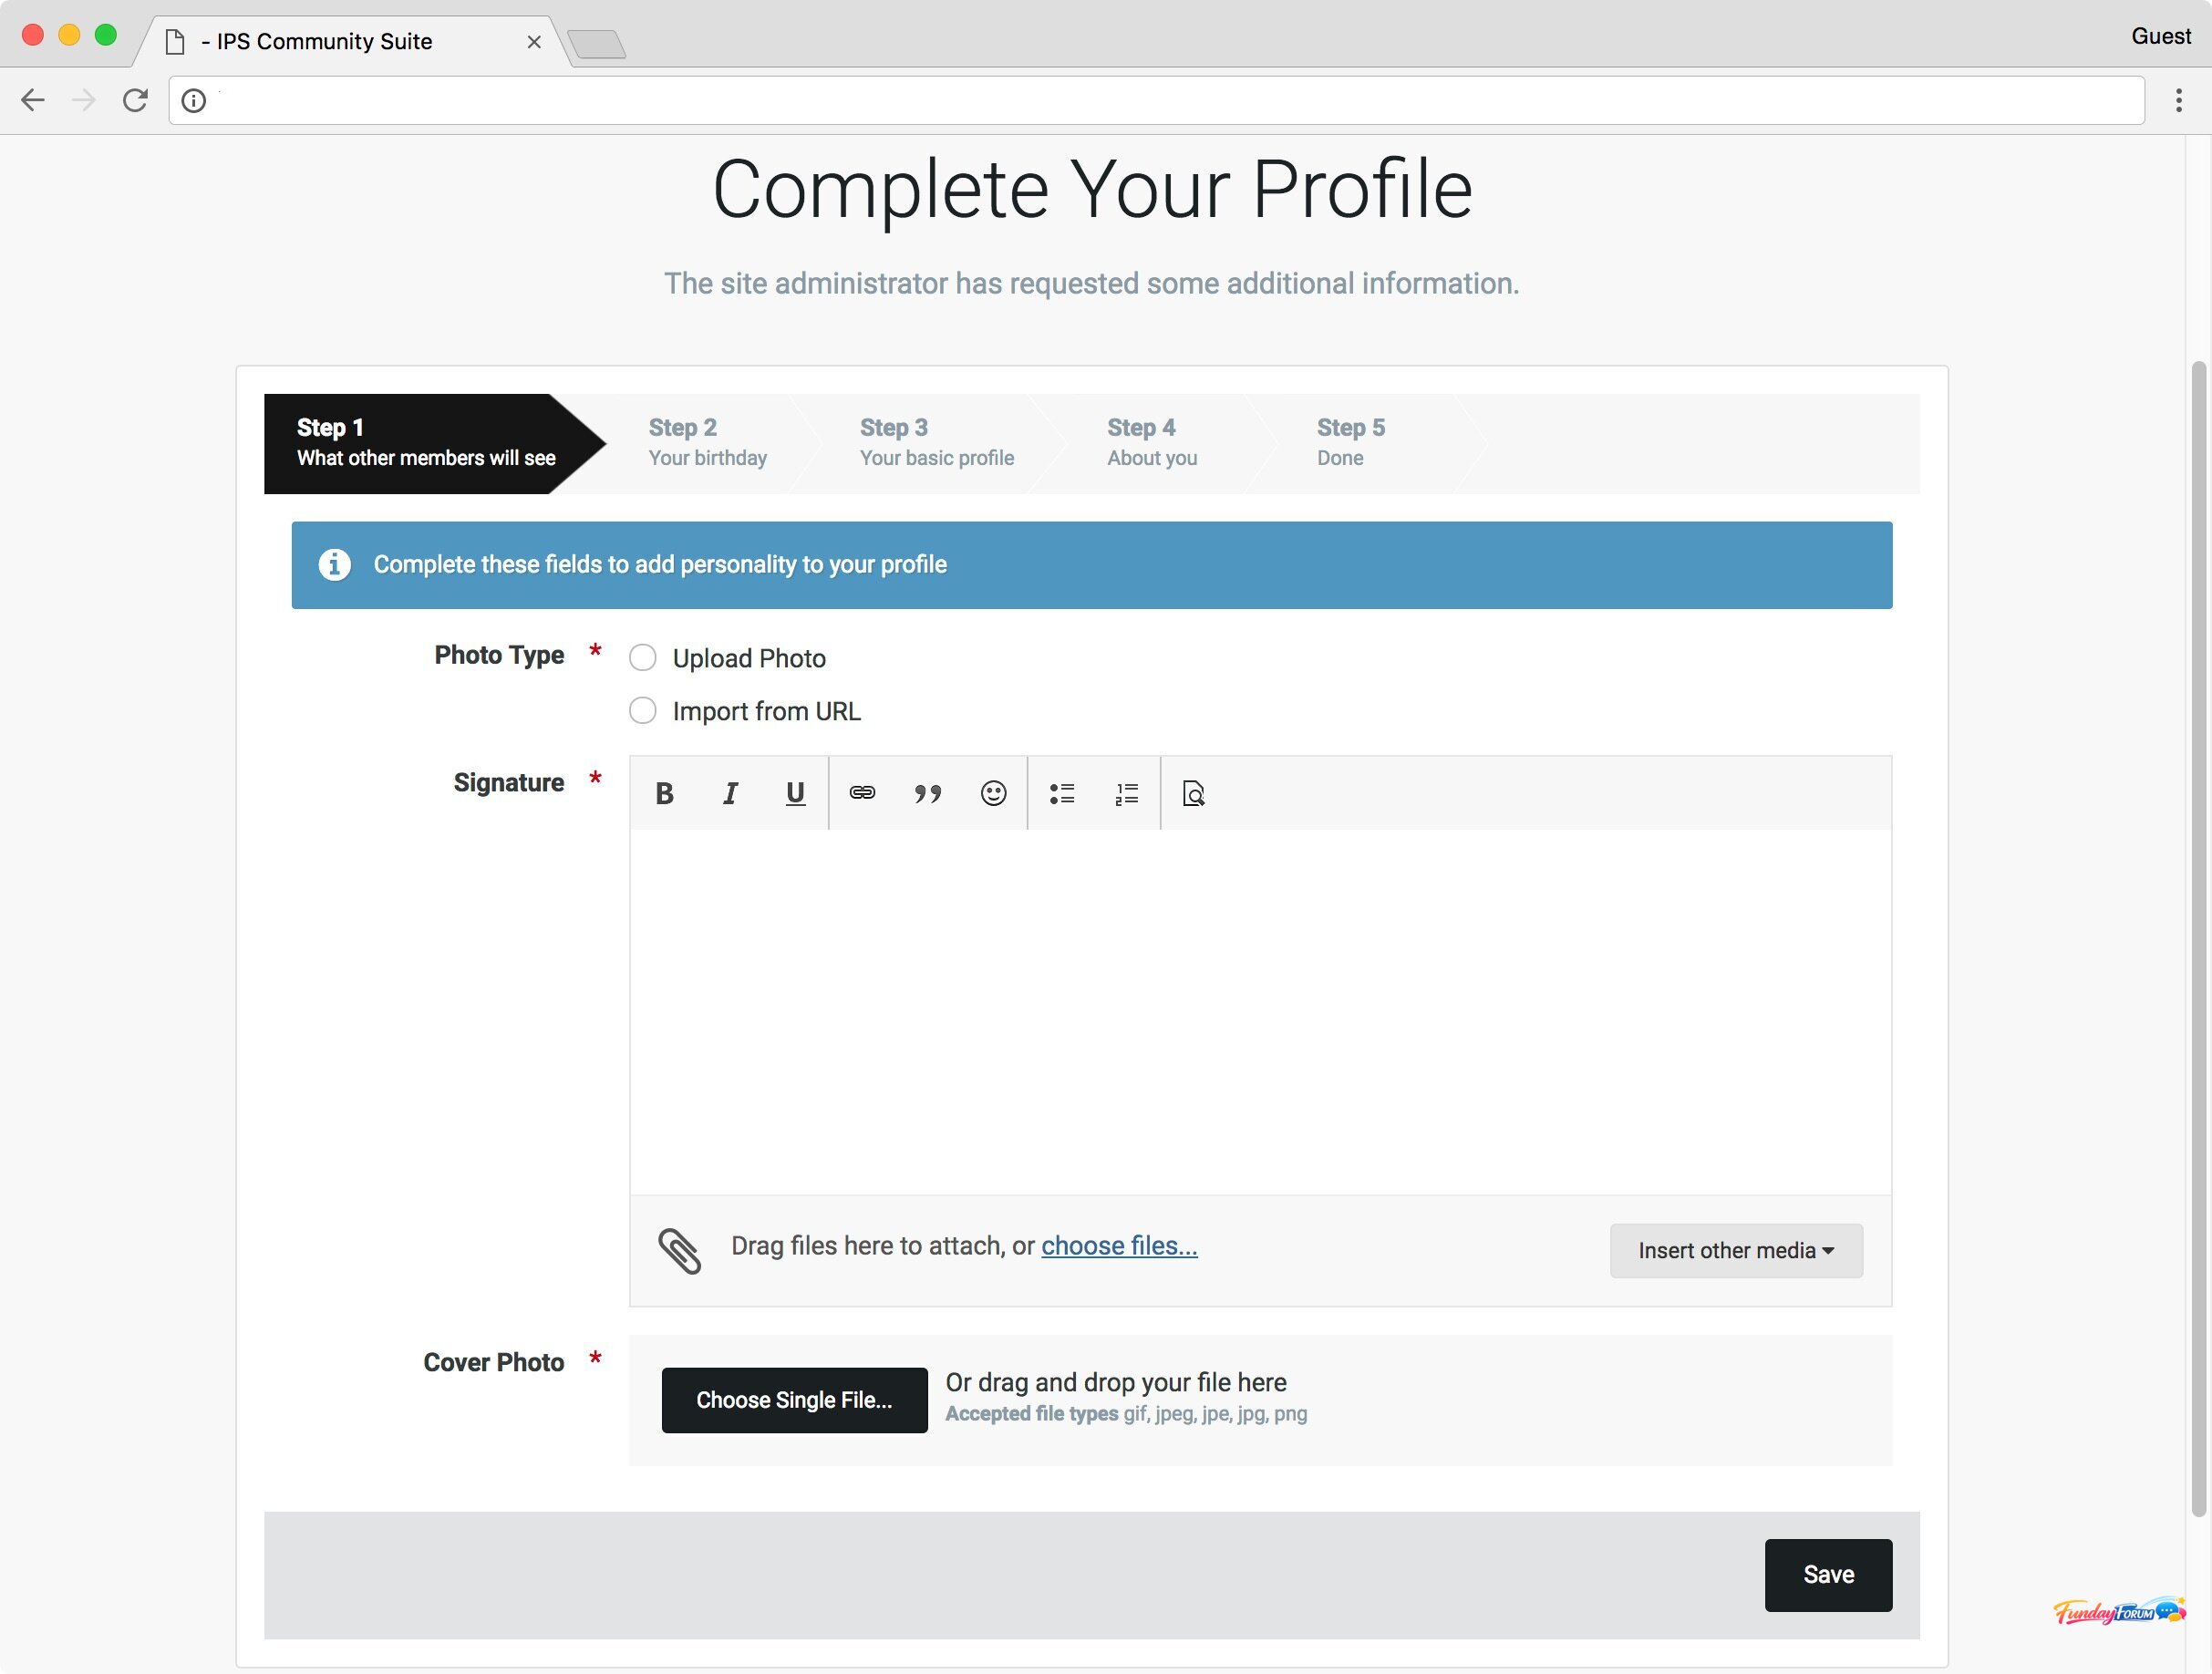Insert a quote block via quotation icon
Screen dimensions: 2212x1674
927,794
